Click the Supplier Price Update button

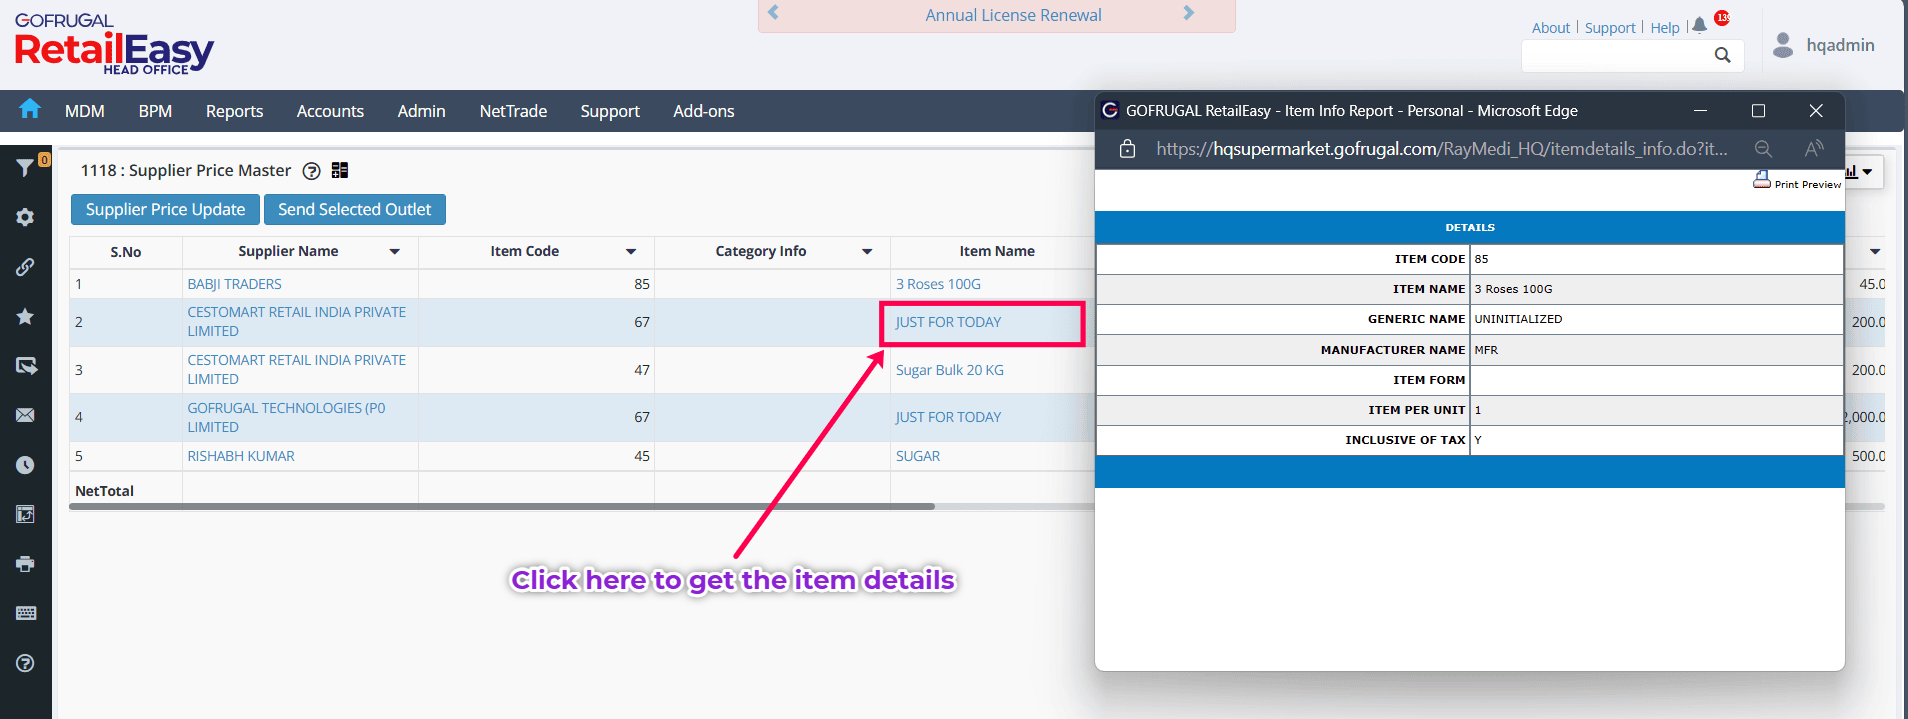pyautogui.click(x=165, y=209)
